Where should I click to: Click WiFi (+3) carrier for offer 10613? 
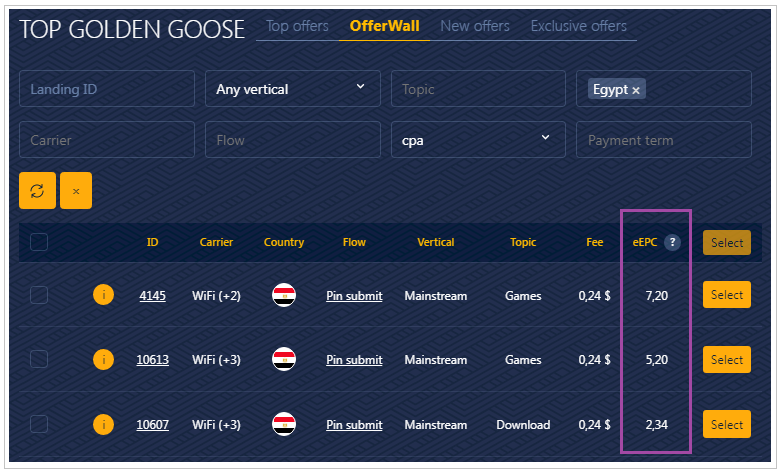[216, 360]
